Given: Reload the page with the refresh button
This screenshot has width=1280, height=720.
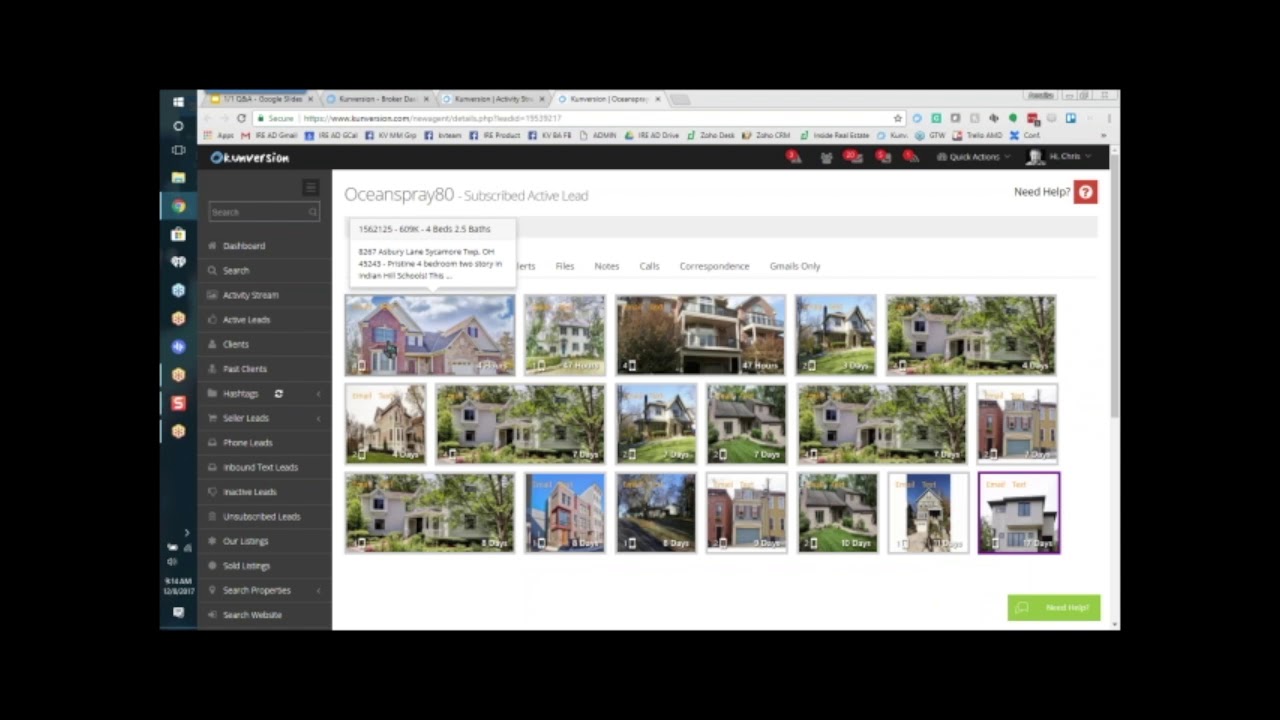Looking at the screenshot, I should point(241,118).
